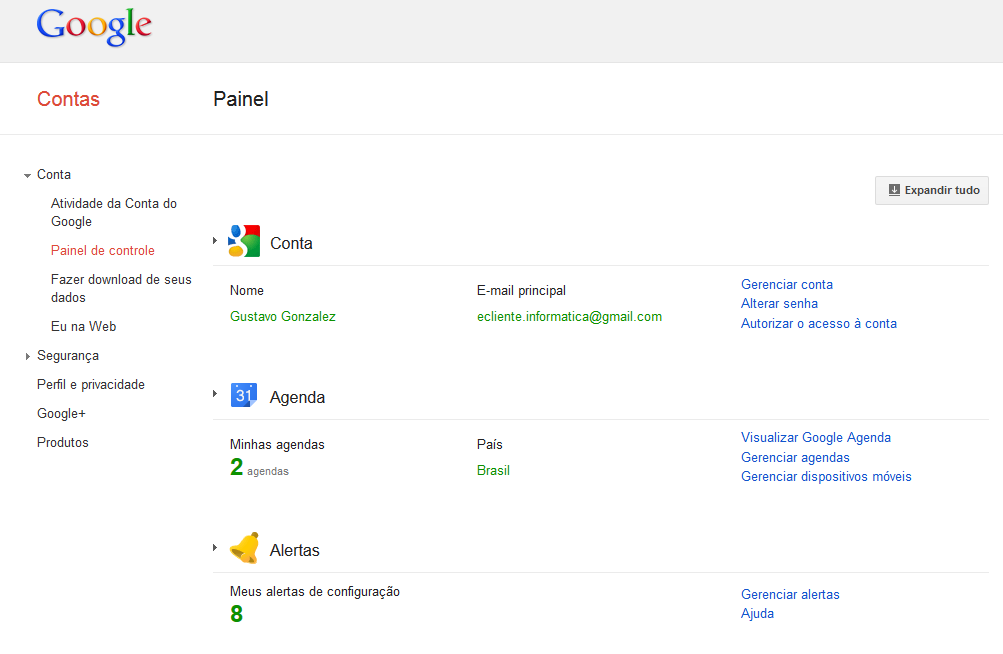Click the Gerenciar agendas link
The width and height of the screenshot is (1003, 654).
pyautogui.click(x=795, y=458)
